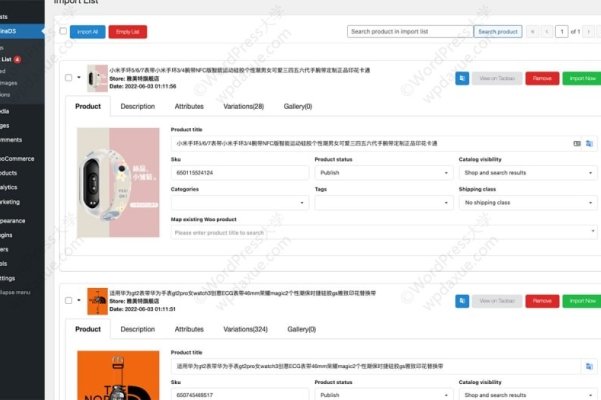Go to the next page using the pagination arrow after 'of 1'
601x400 pixels.
coord(588,31)
